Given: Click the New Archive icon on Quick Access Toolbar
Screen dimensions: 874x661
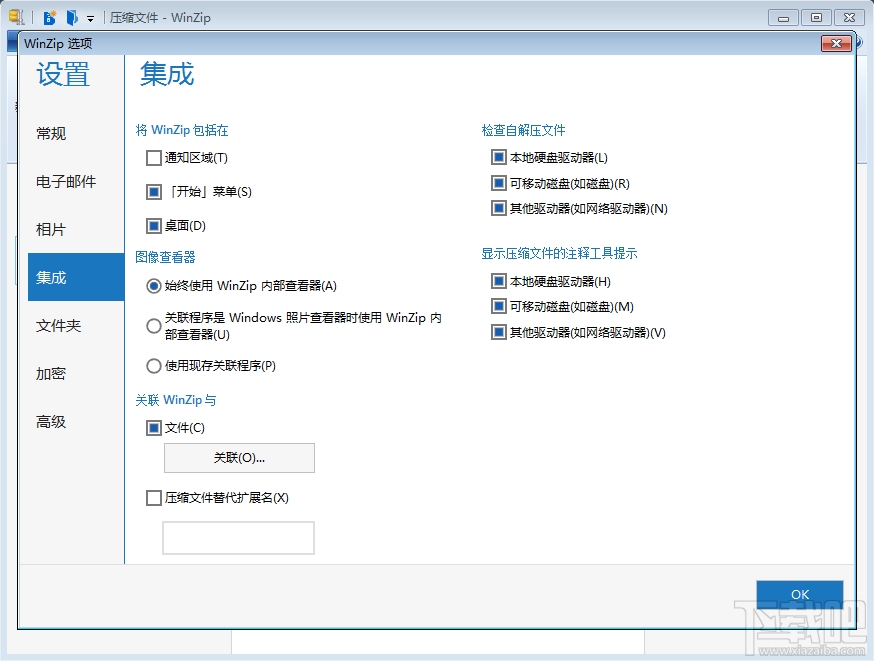Looking at the screenshot, I should (x=49, y=17).
